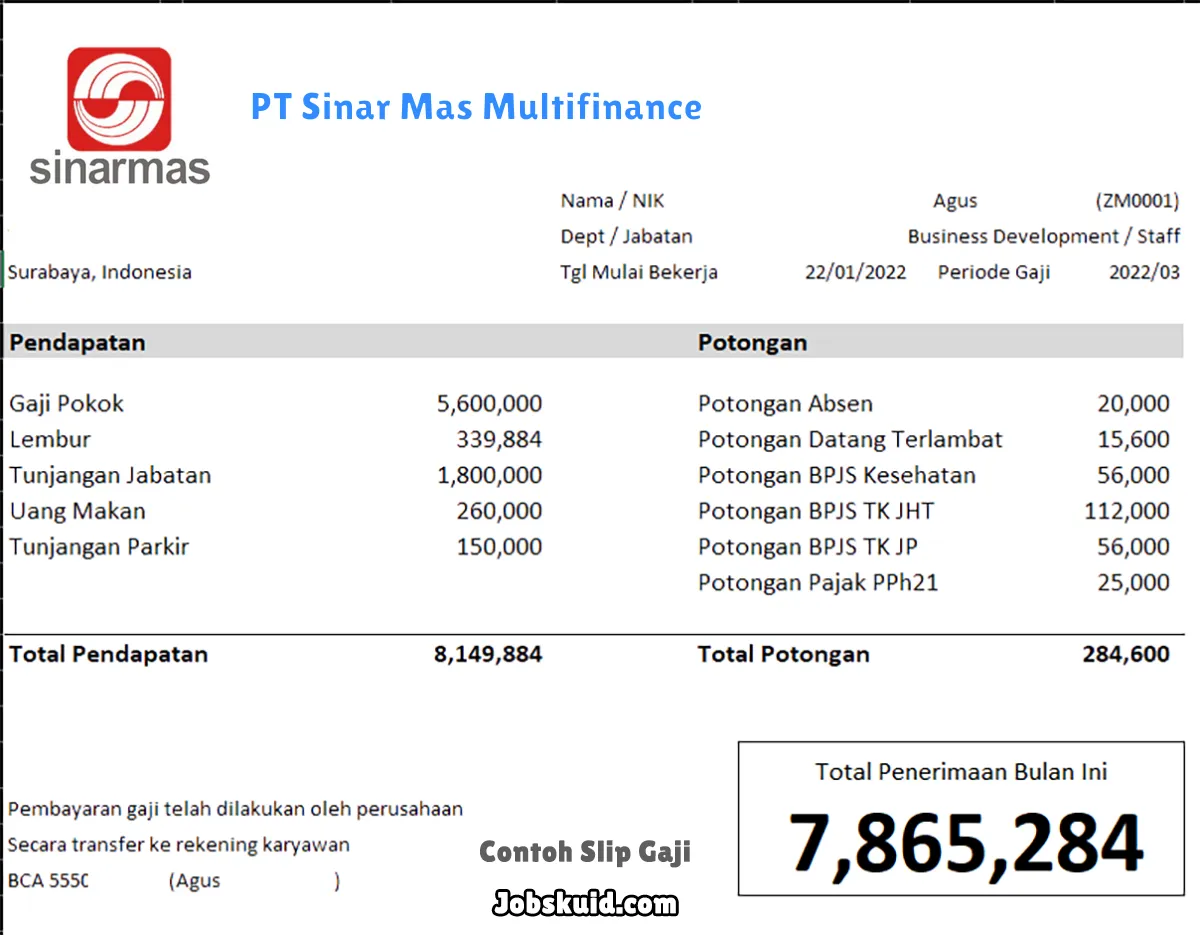Click the Potongan BPJS TK JHT value

coord(1126,512)
